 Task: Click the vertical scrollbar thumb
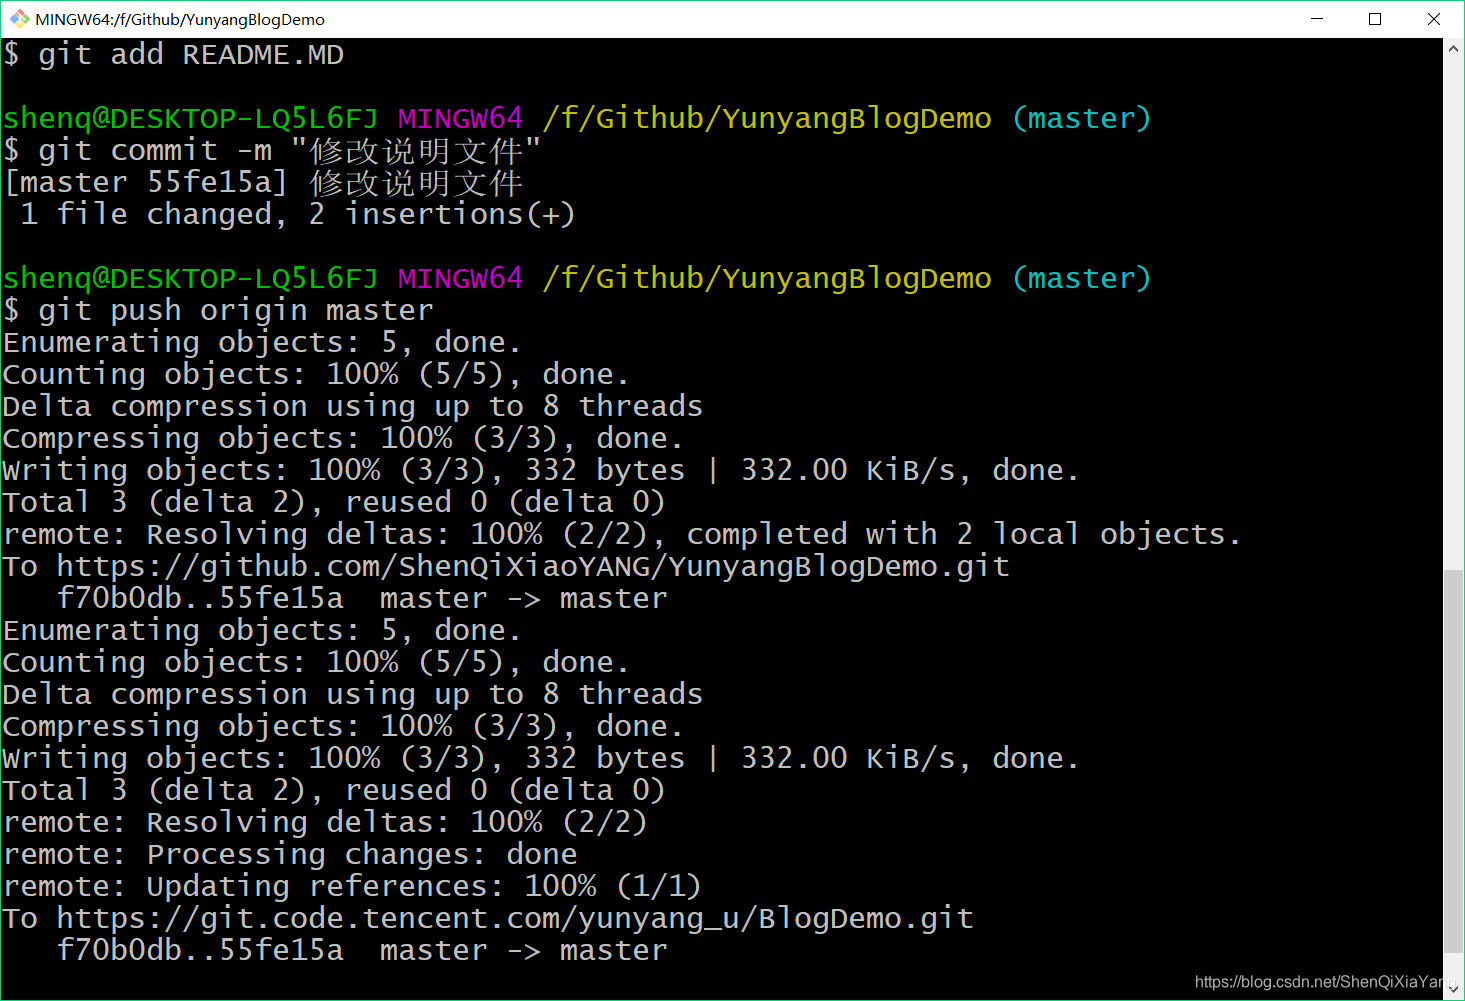[x=1453, y=762]
